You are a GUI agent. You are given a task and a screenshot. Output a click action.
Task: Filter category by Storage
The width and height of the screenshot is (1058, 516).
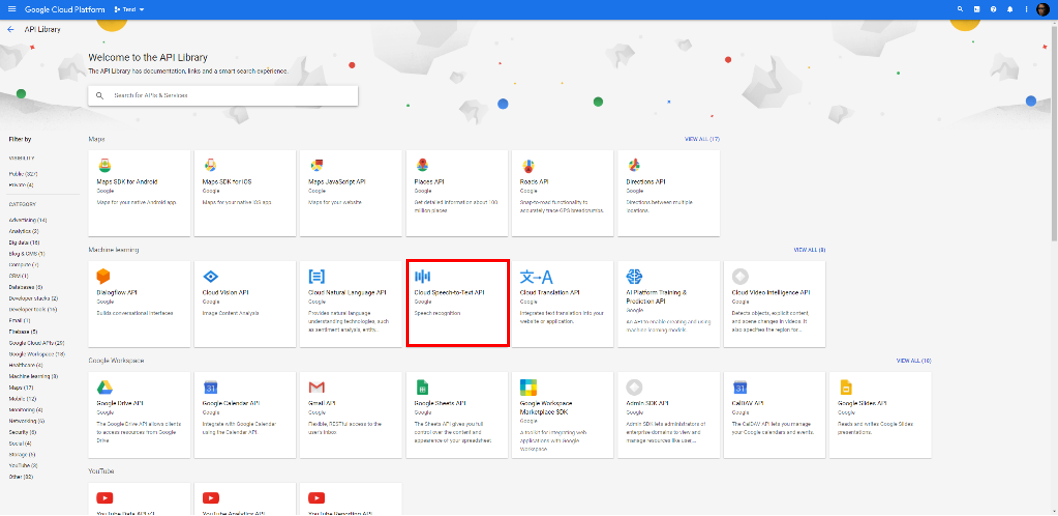pyautogui.click(x=22, y=454)
